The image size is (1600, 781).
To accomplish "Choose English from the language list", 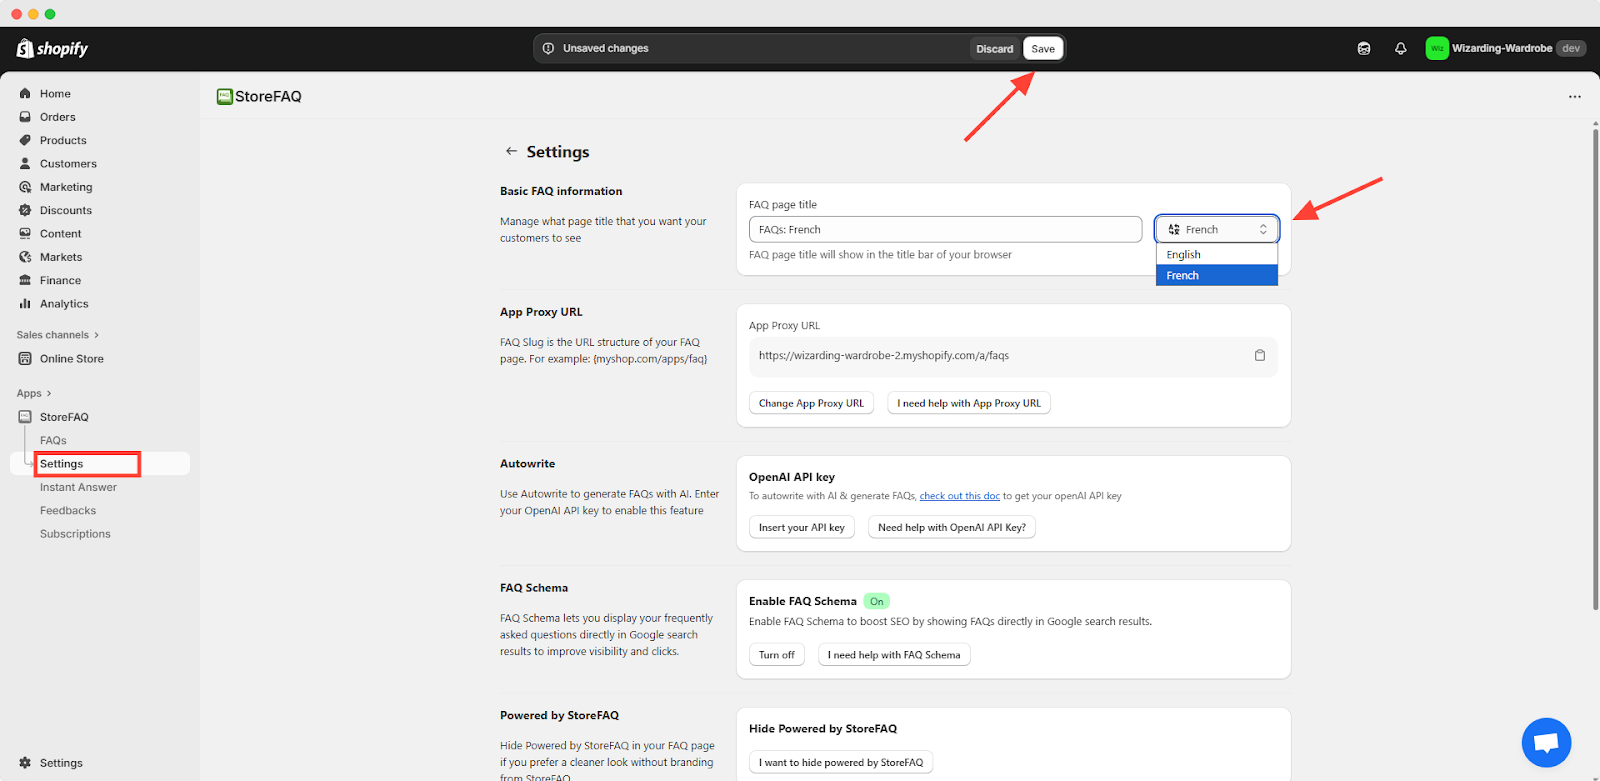I will coord(1217,254).
